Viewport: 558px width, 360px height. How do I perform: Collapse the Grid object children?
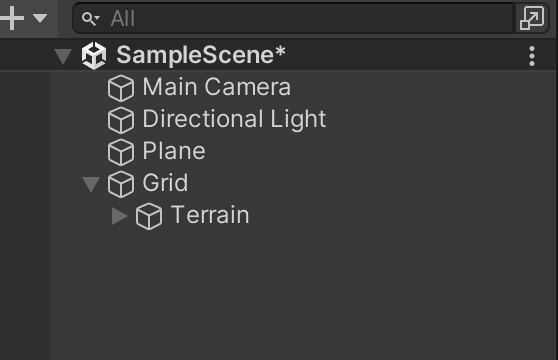coord(91,184)
